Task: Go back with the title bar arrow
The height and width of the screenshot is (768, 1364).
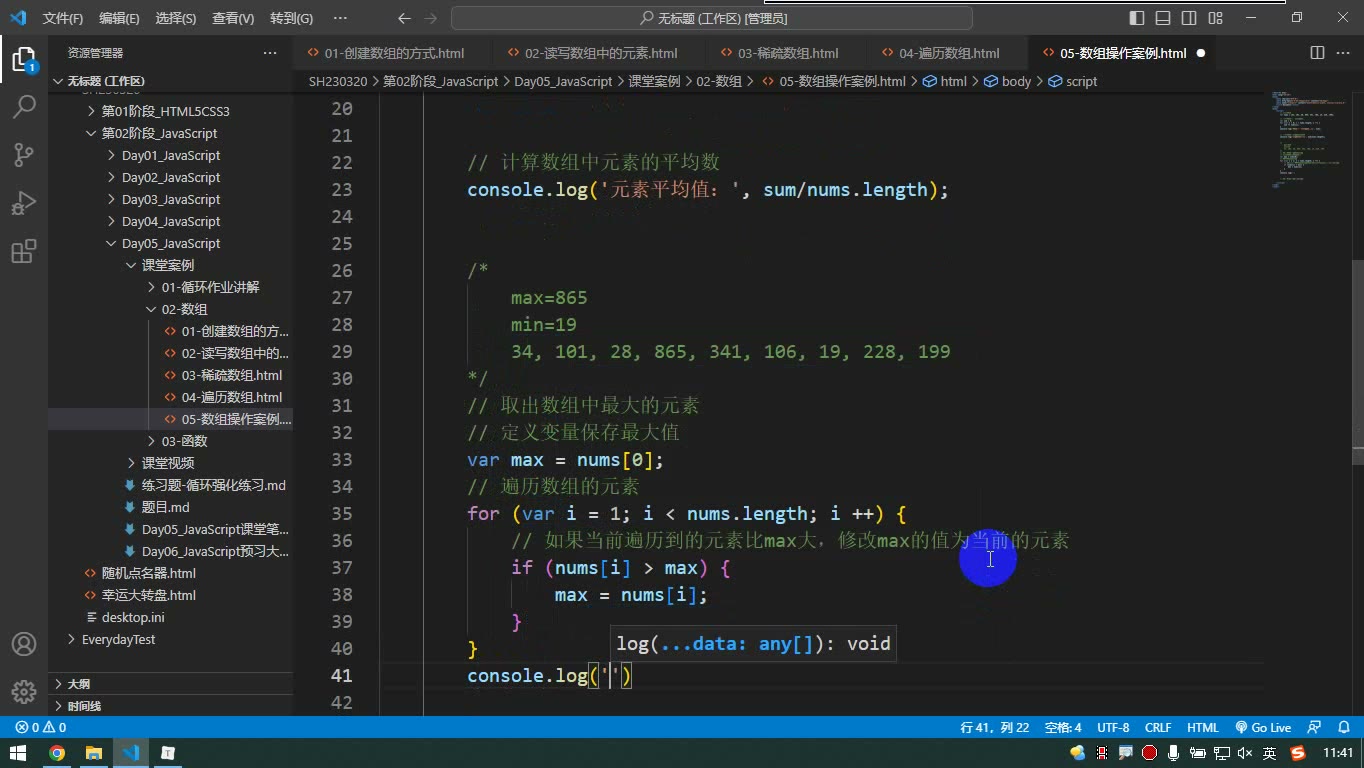Action: (x=404, y=18)
